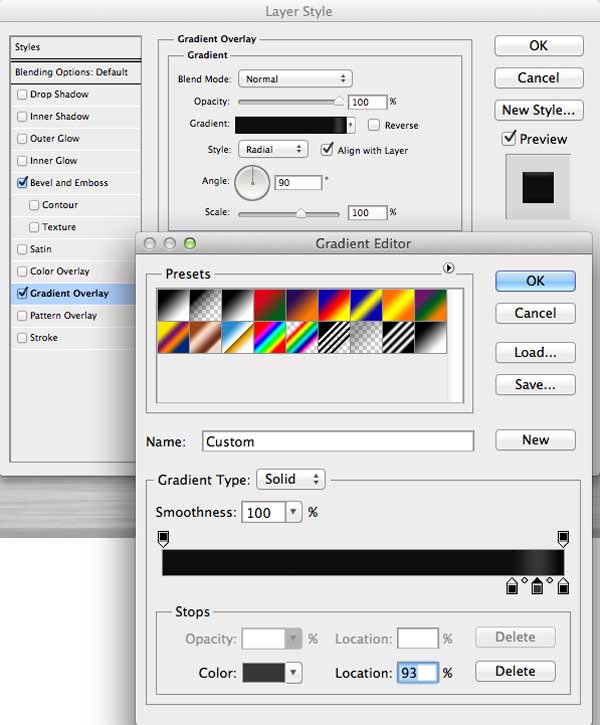Open the Presets flyout menu arrow
600x725 pixels.
[448, 268]
